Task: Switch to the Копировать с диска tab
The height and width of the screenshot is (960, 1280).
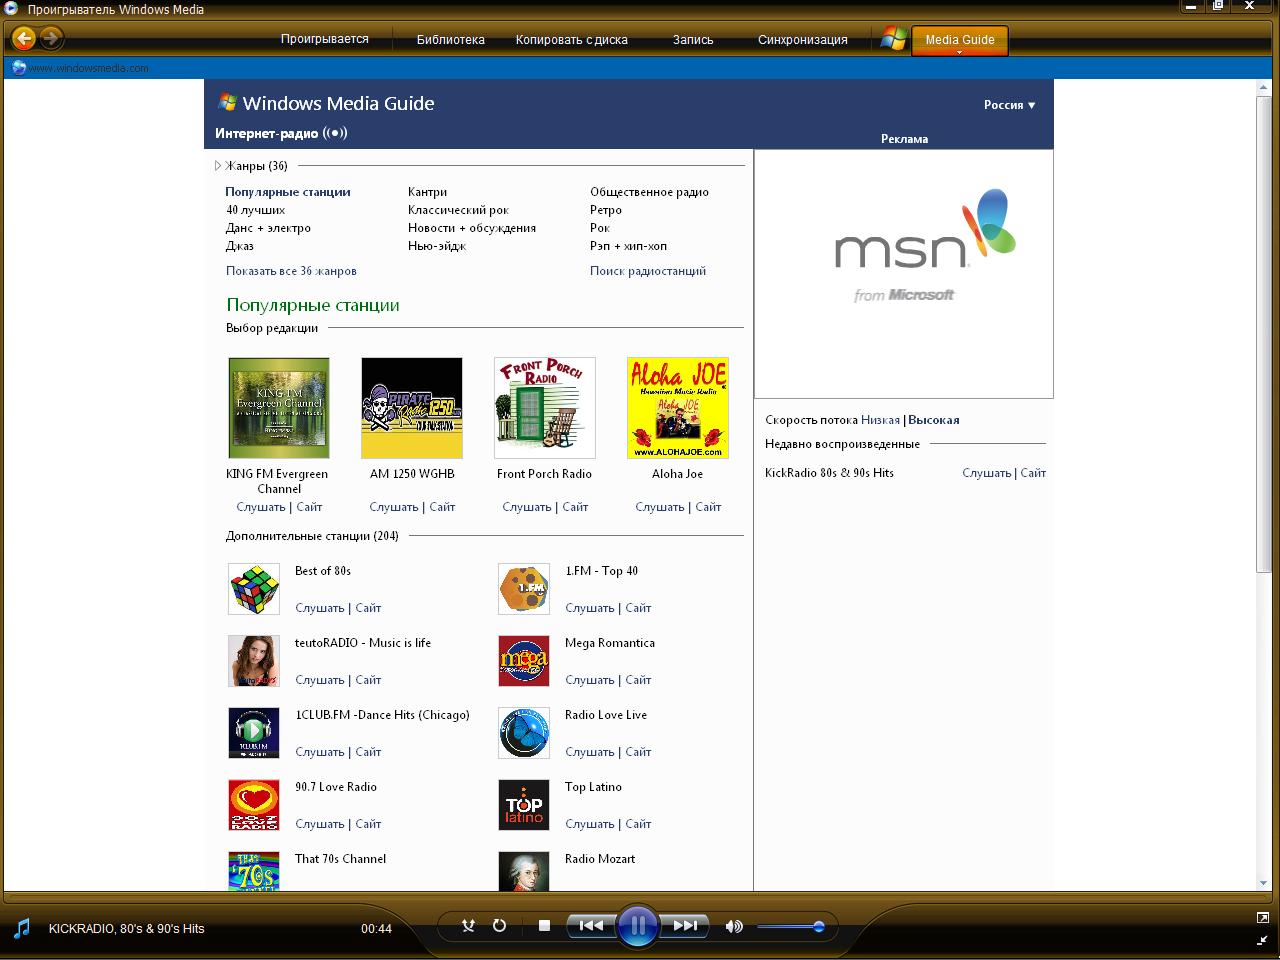Action: pyautogui.click(x=571, y=40)
